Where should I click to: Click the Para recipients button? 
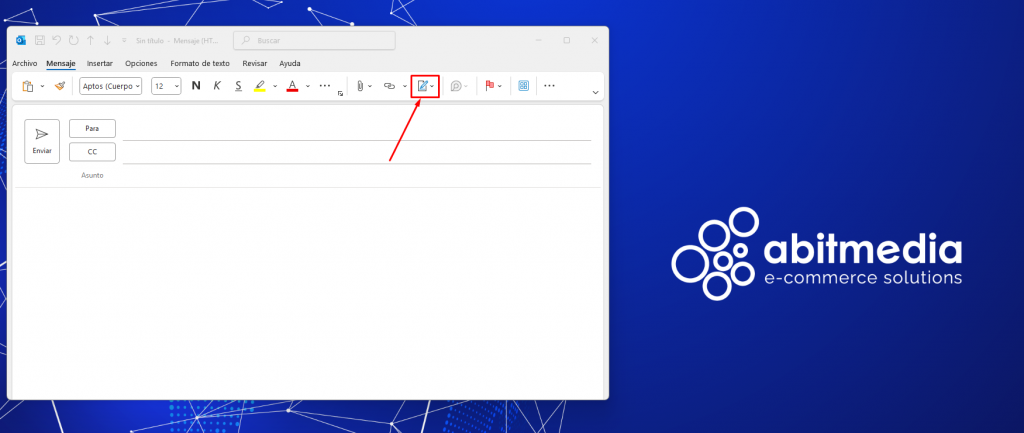(92, 128)
